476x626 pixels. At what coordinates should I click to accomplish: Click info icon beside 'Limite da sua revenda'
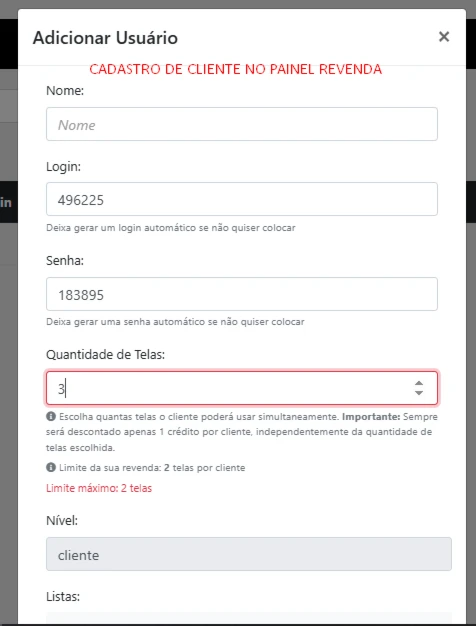pos(51,467)
